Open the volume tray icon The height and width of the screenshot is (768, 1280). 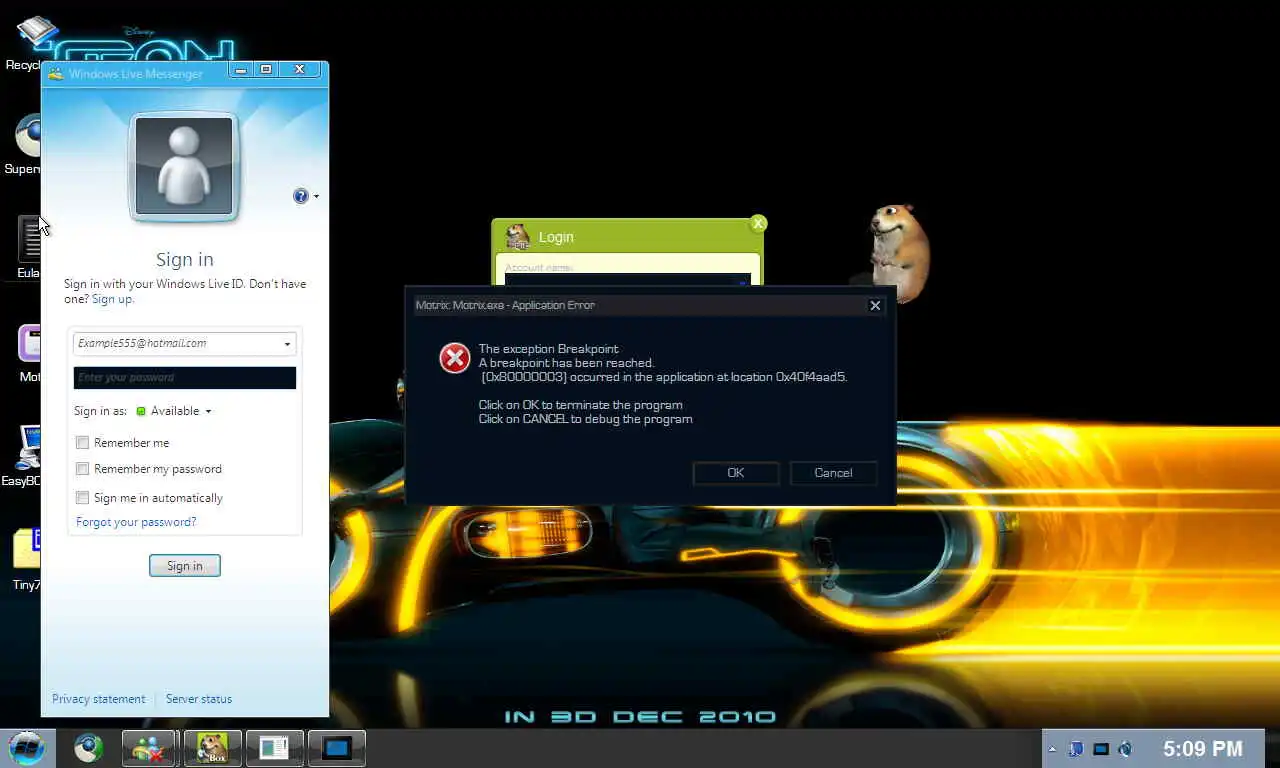coord(1125,749)
